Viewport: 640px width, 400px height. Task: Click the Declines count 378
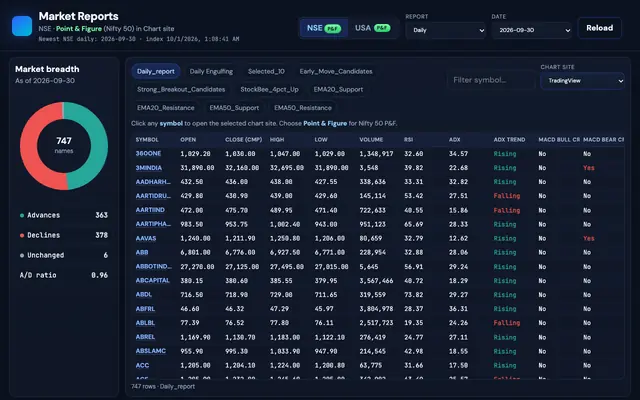[x=101, y=235]
